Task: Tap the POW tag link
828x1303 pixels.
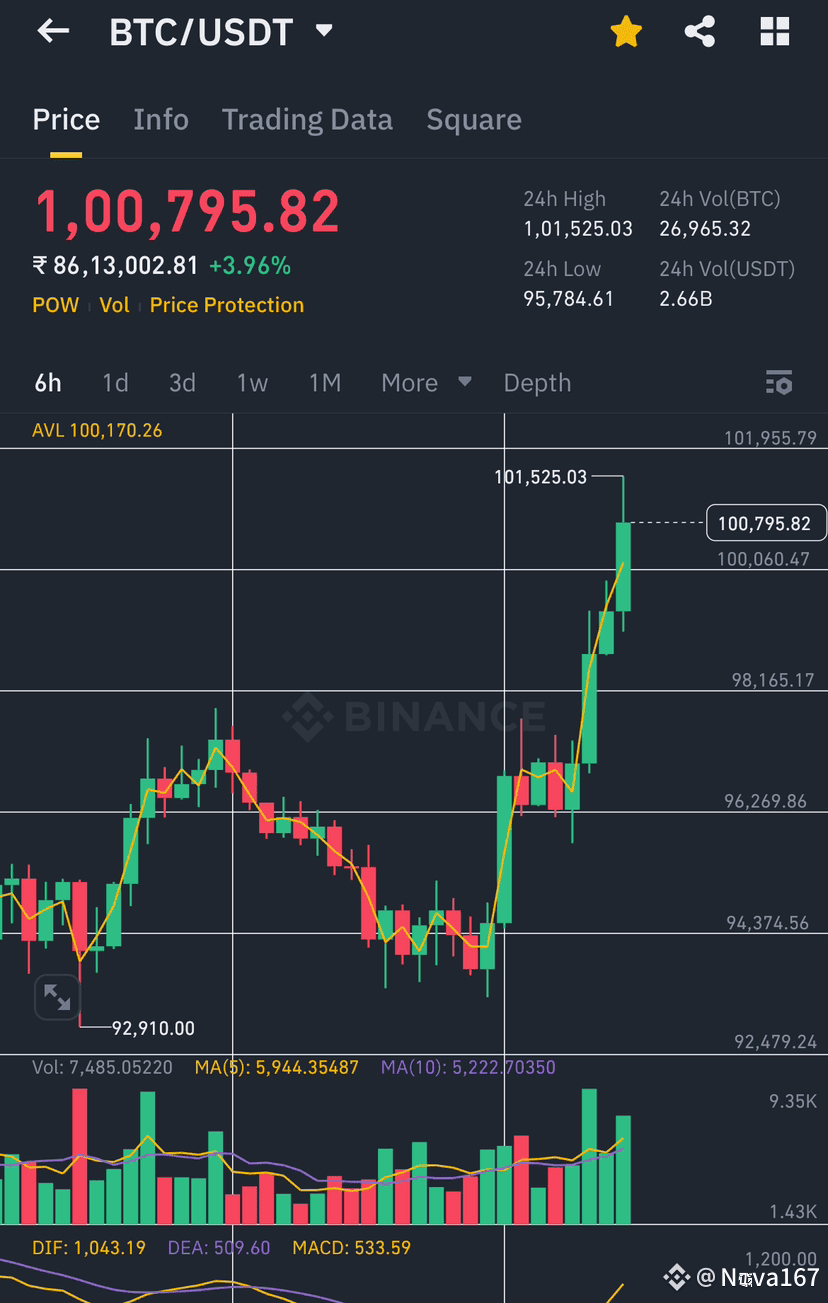Action: [x=55, y=305]
